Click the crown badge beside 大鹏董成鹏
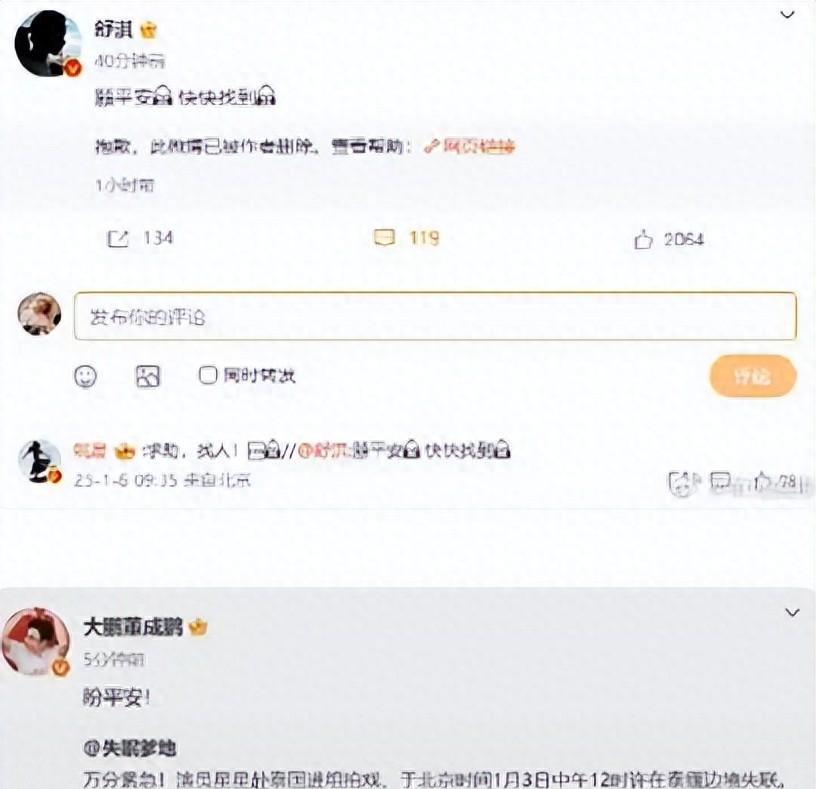Screen dimensions: 816x789 (198, 627)
